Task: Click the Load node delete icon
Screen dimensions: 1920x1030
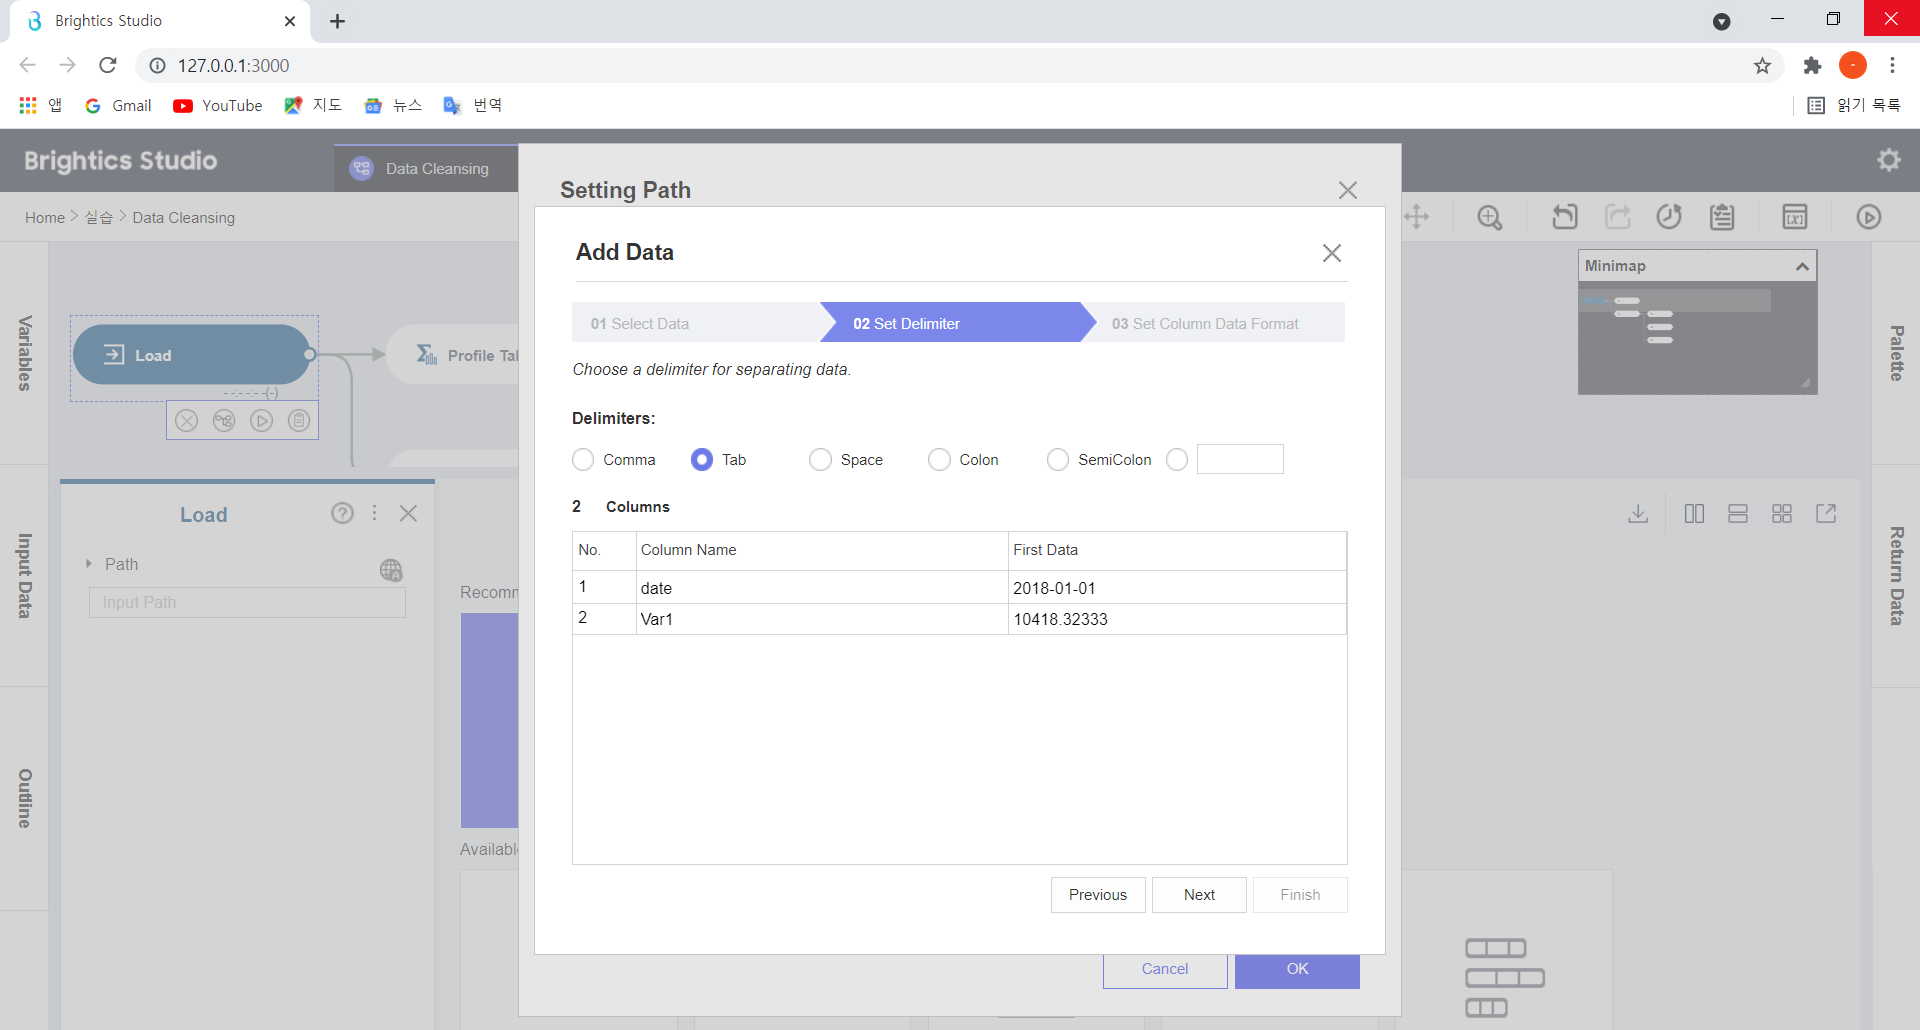Action: pos(187,421)
